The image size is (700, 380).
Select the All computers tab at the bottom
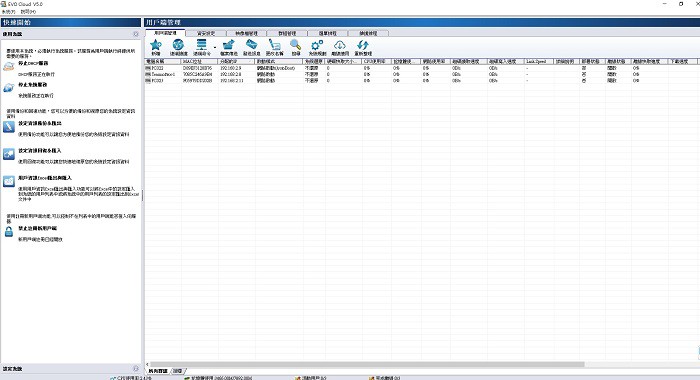tap(158, 371)
